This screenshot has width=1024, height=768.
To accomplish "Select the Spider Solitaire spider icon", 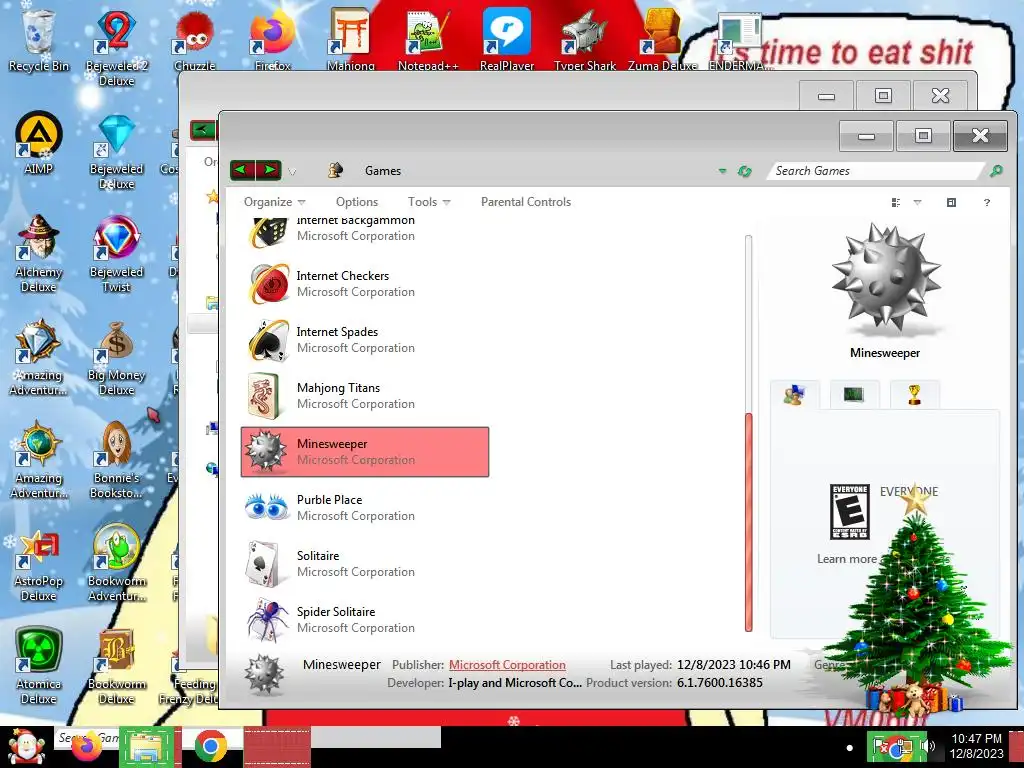I will 268,619.
